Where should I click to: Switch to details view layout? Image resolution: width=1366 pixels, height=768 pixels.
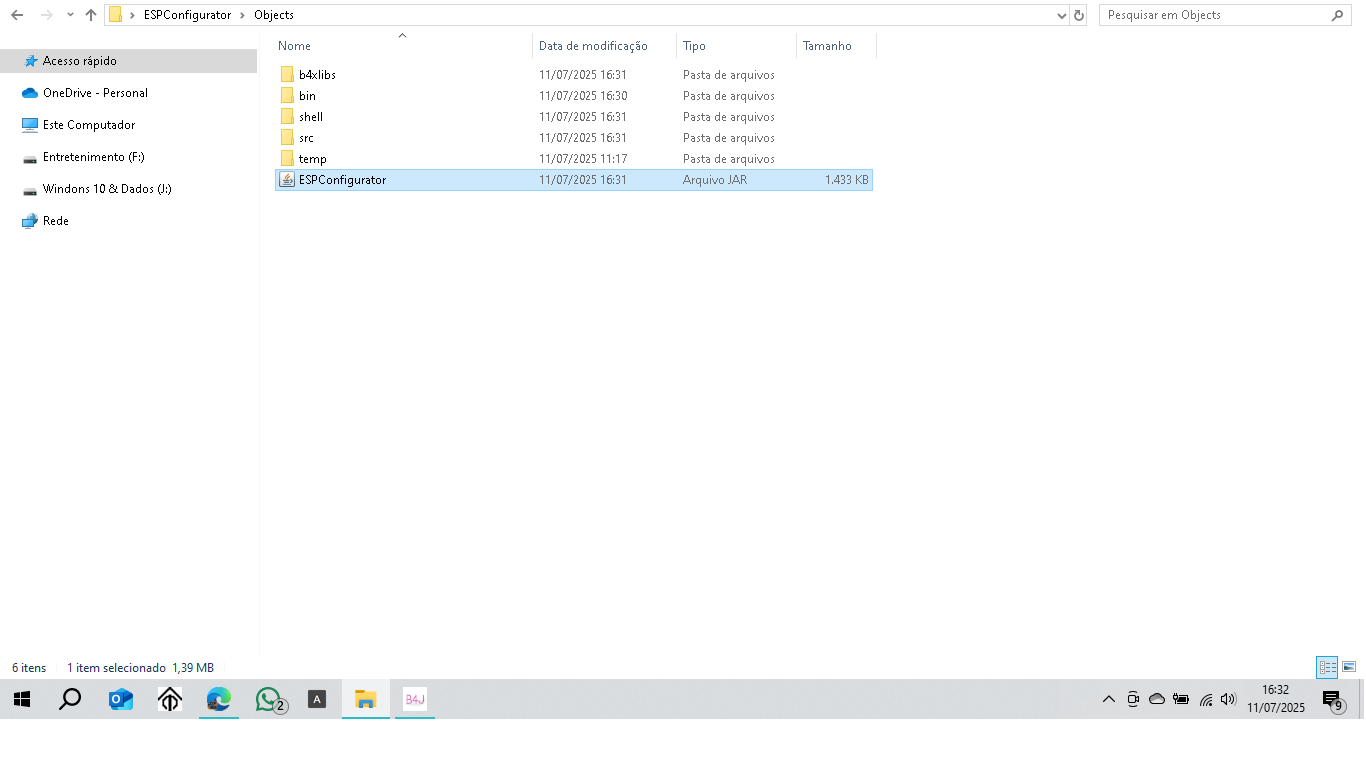coord(1327,667)
